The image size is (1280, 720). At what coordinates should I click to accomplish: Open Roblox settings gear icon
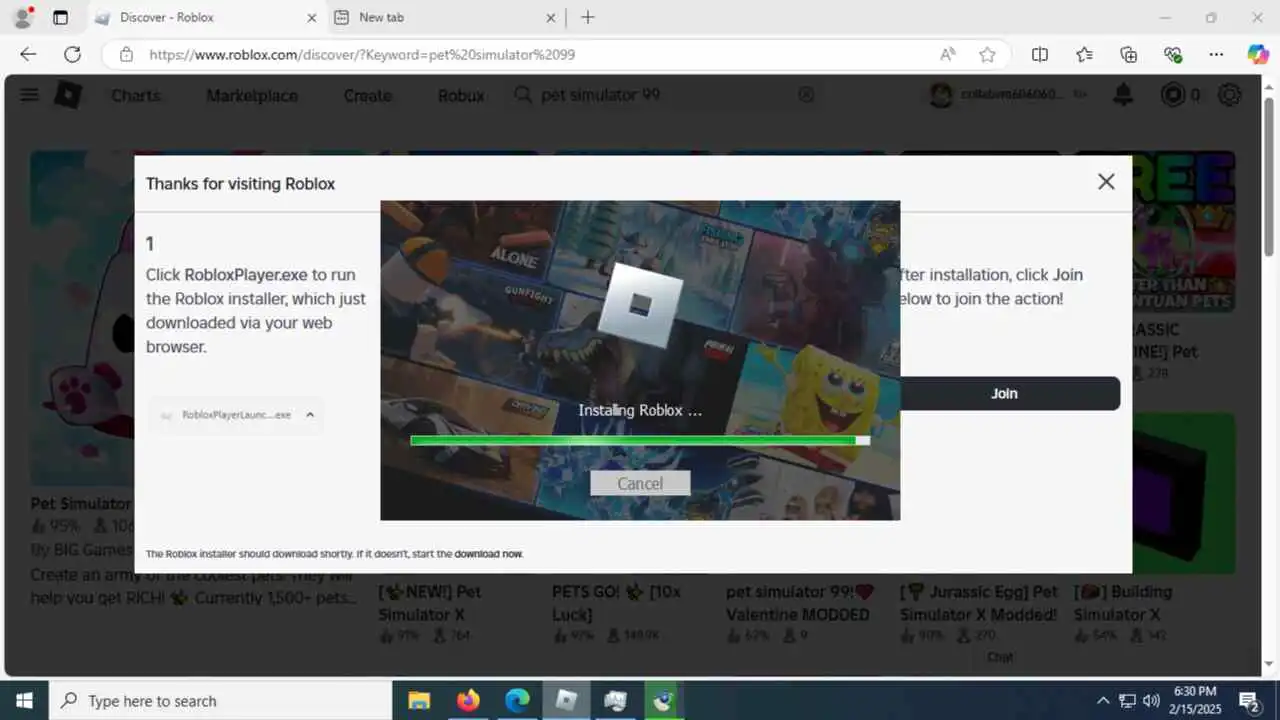(1229, 95)
